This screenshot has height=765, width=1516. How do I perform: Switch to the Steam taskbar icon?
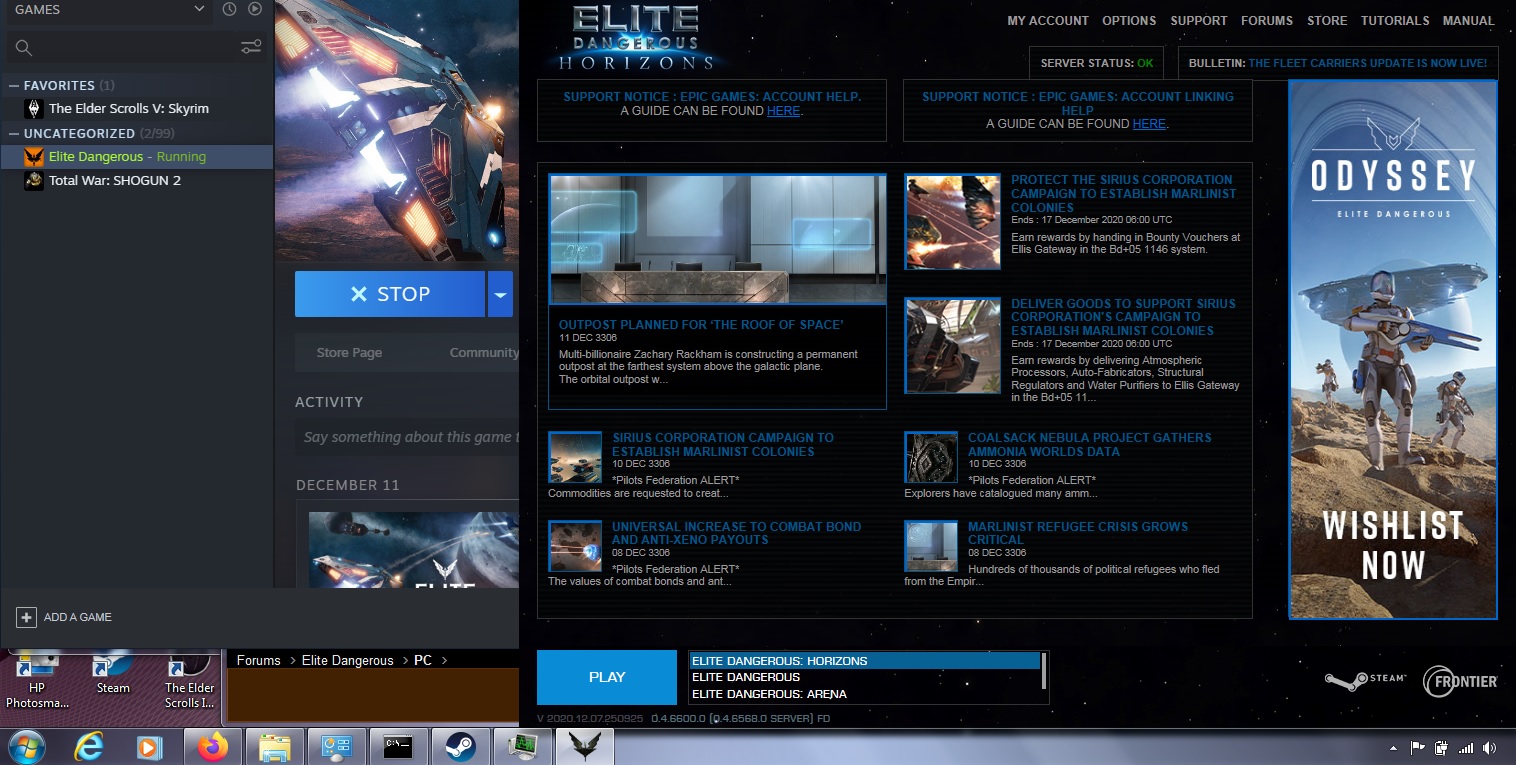(460, 746)
